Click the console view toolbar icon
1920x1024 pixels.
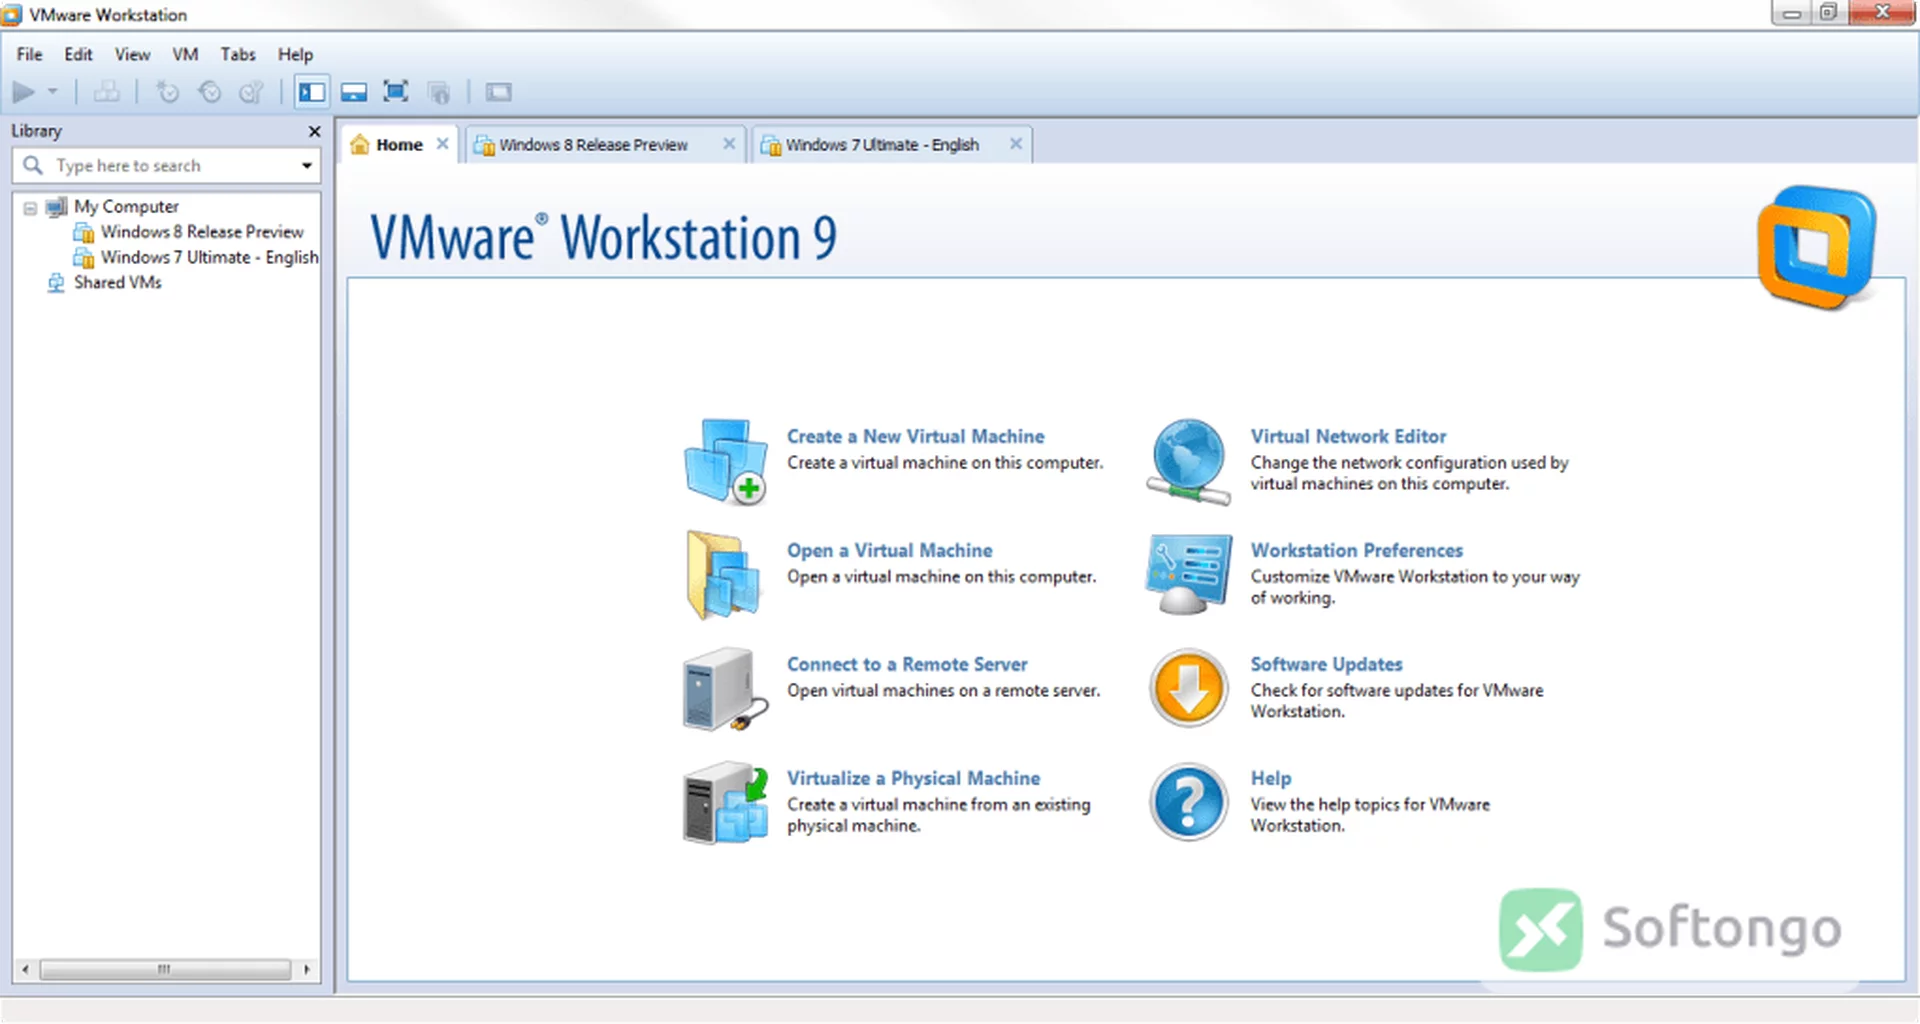pyautogui.click(x=498, y=92)
